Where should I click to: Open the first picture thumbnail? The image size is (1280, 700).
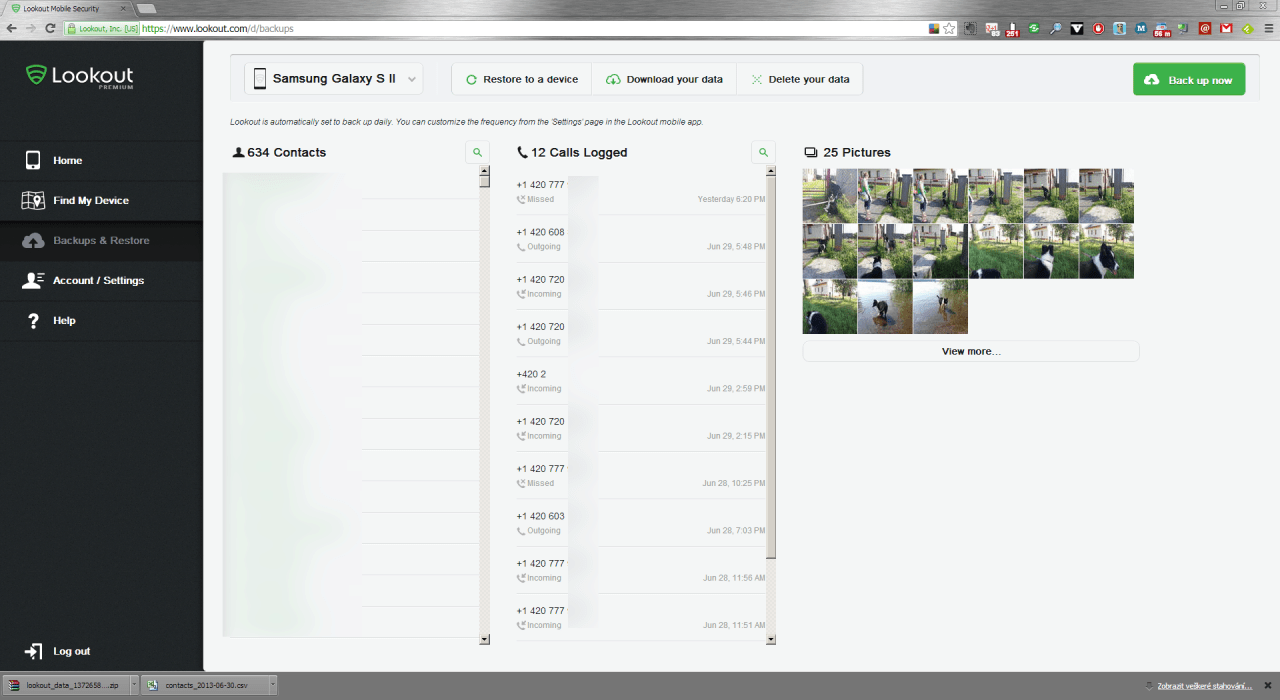pyautogui.click(x=830, y=195)
